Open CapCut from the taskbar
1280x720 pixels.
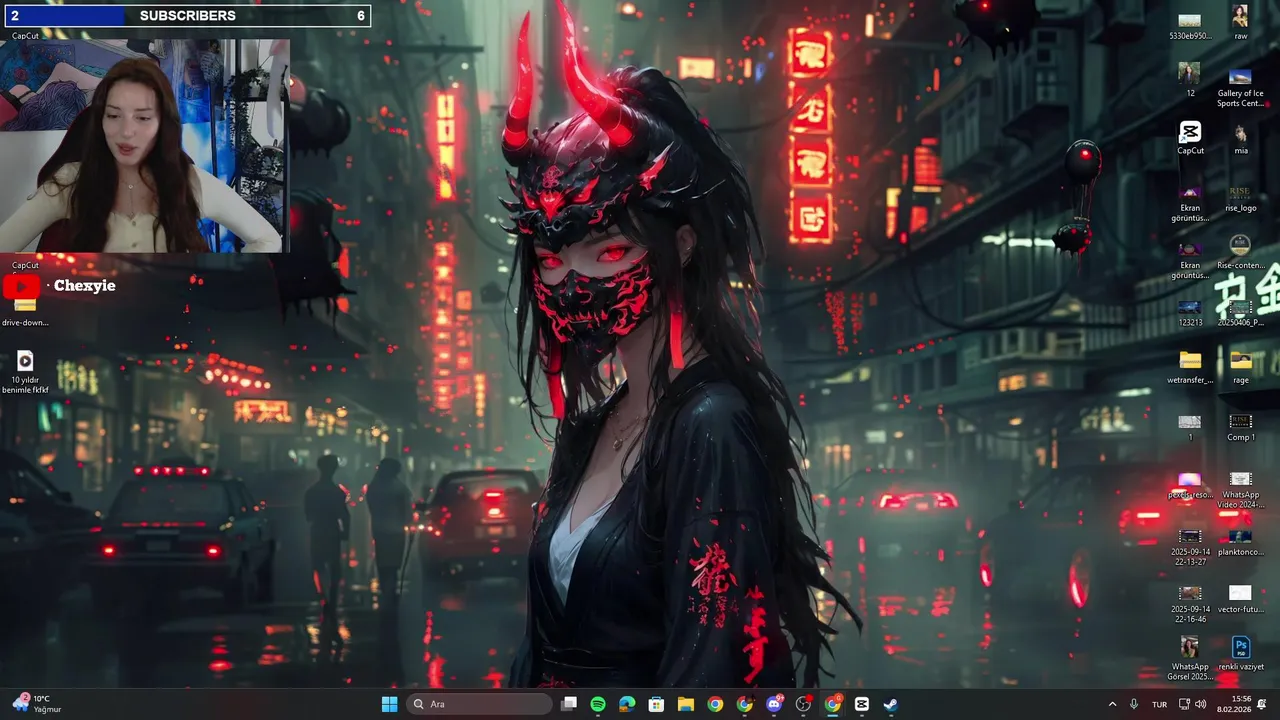tap(862, 704)
